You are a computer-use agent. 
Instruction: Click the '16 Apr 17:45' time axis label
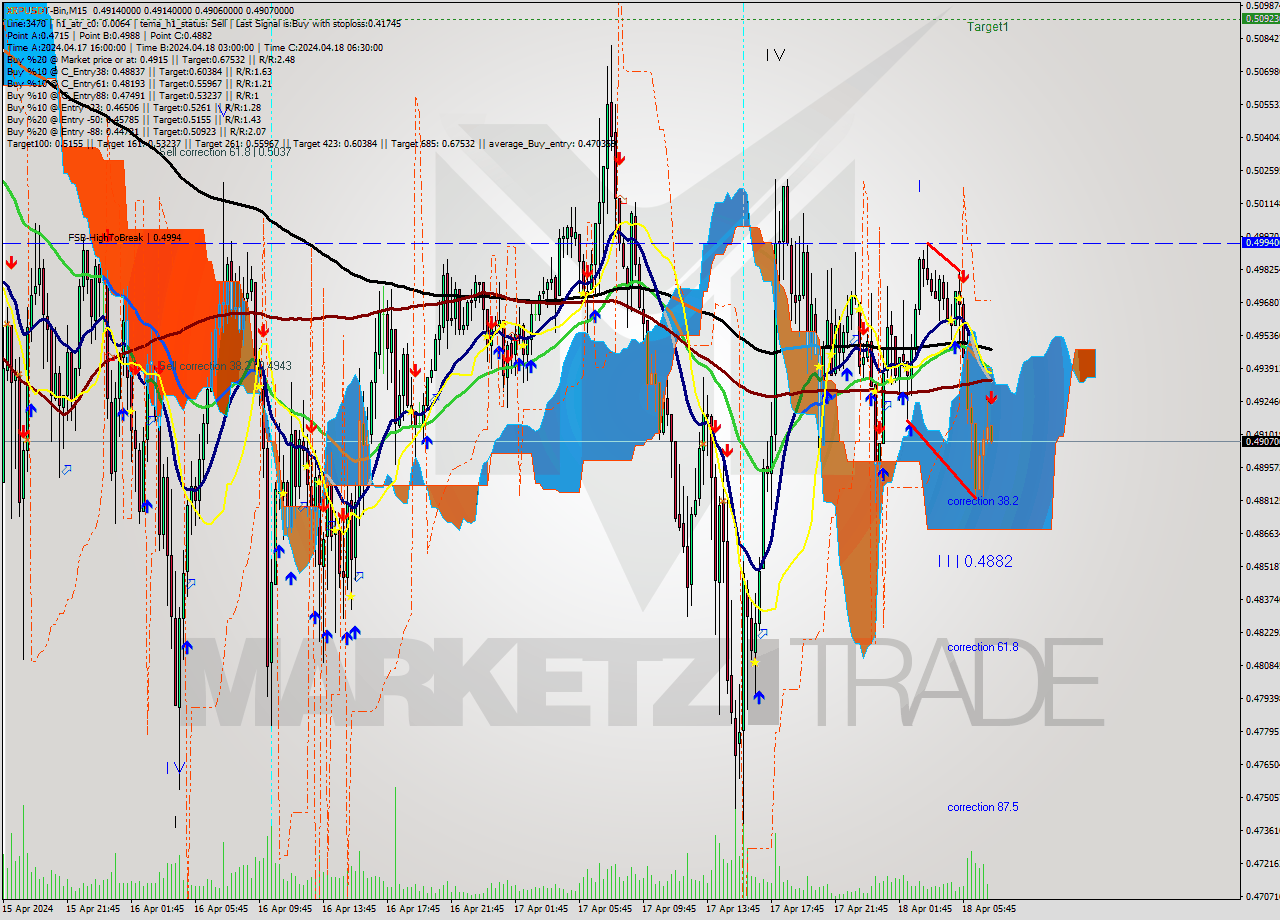[x=413, y=909]
